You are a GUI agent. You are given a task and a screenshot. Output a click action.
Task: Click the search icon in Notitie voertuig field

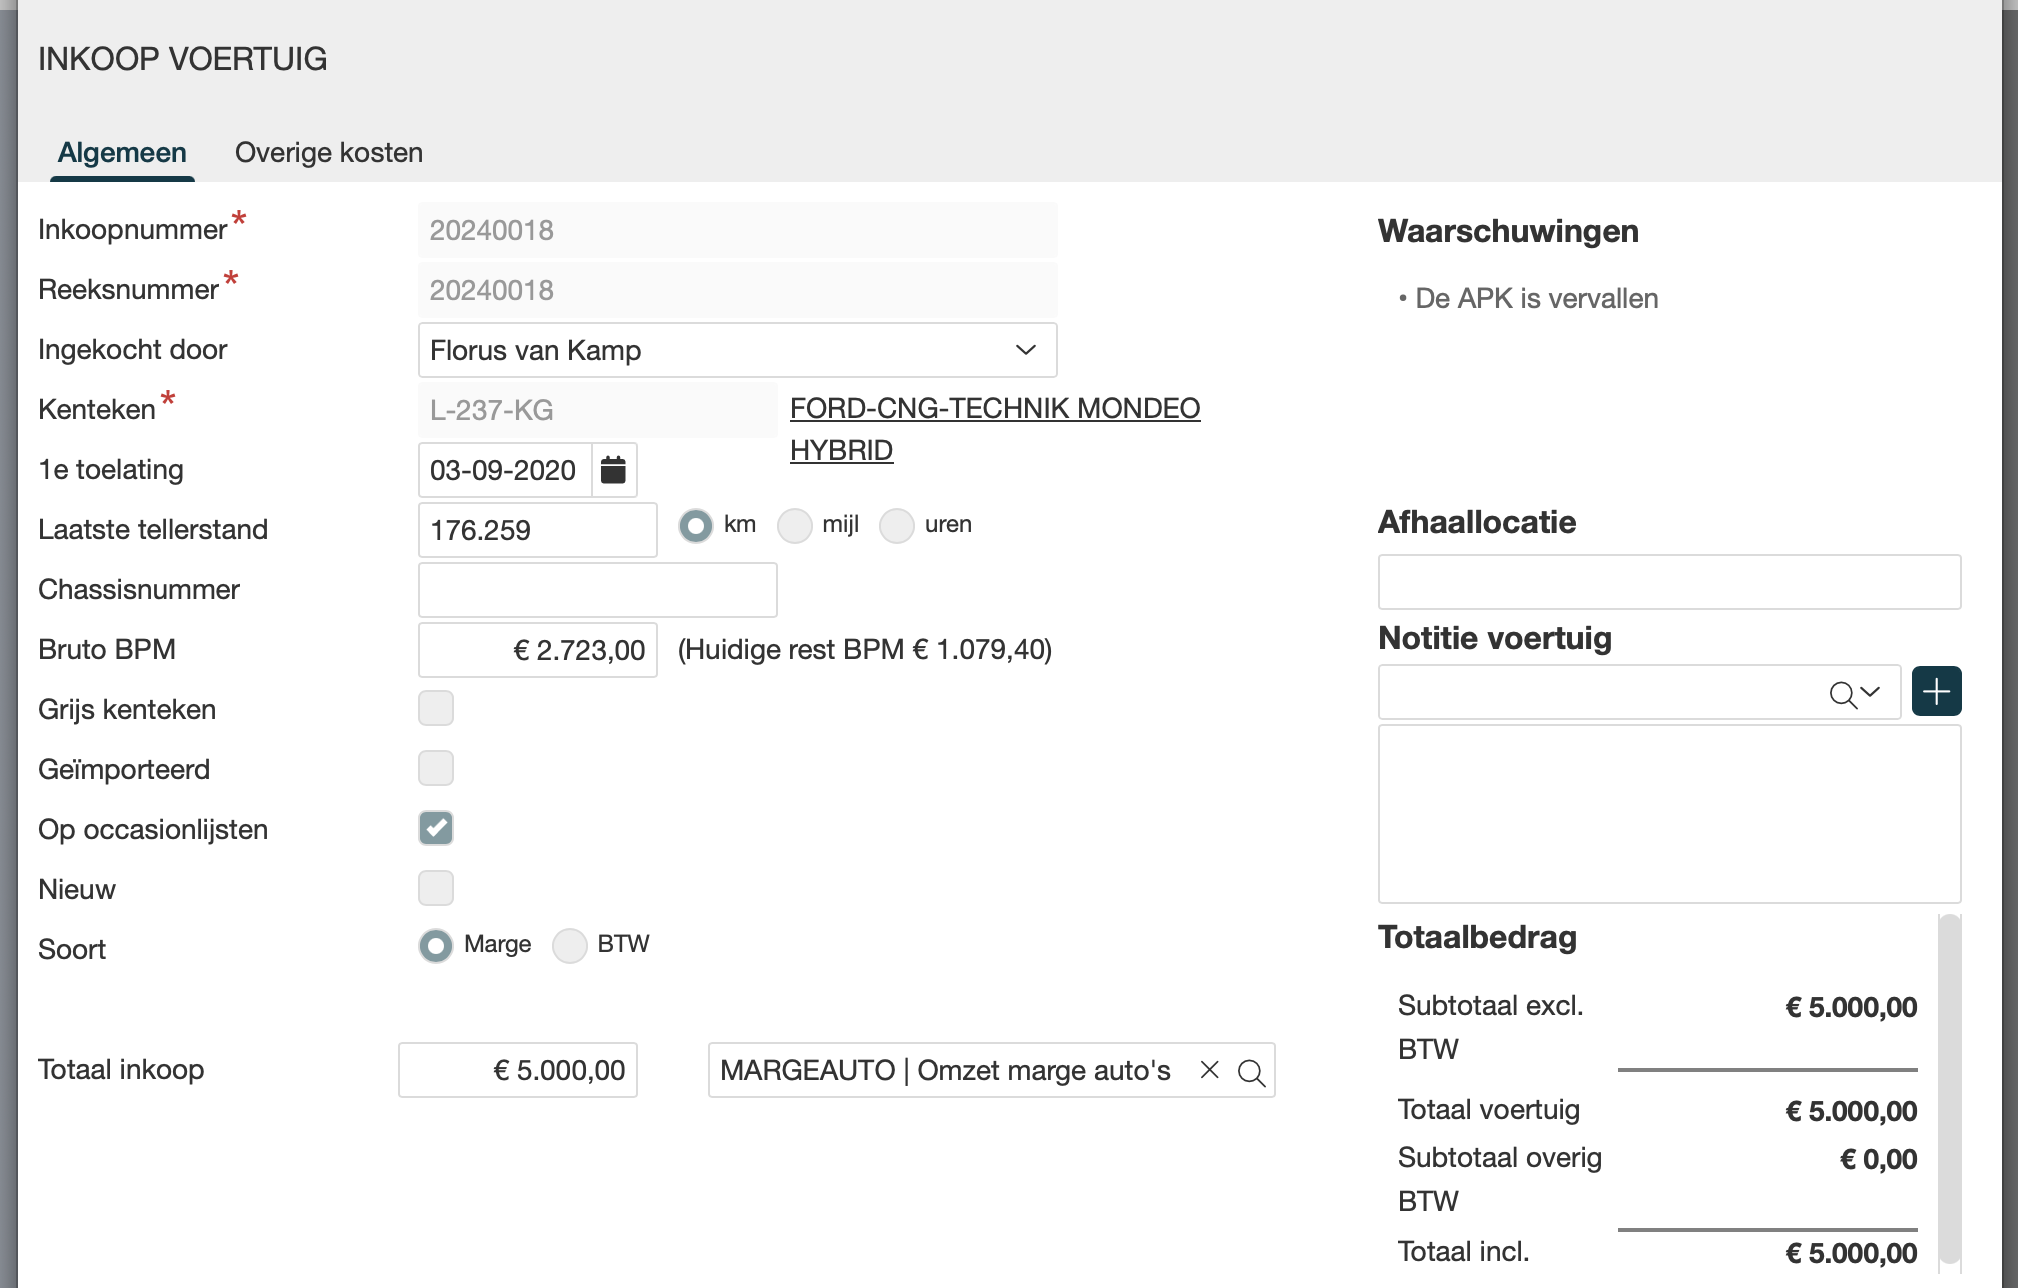click(1842, 693)
